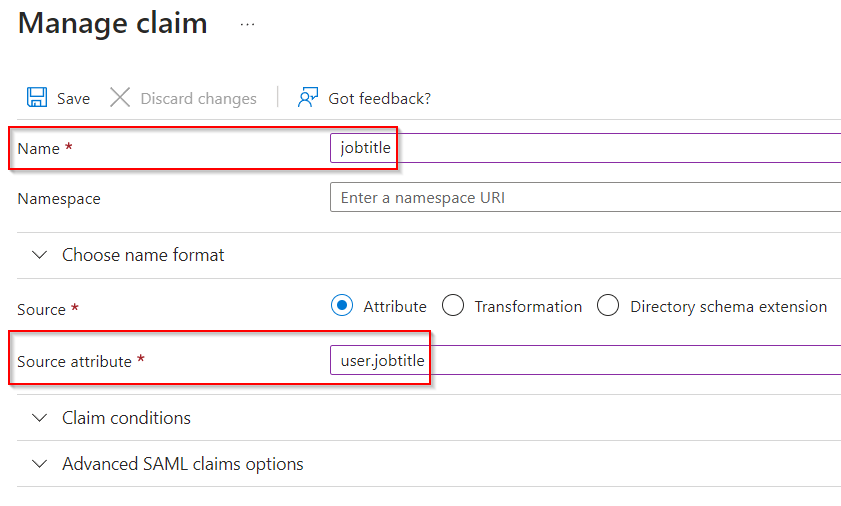Click the Save text in toolbar

coord(73,99)
